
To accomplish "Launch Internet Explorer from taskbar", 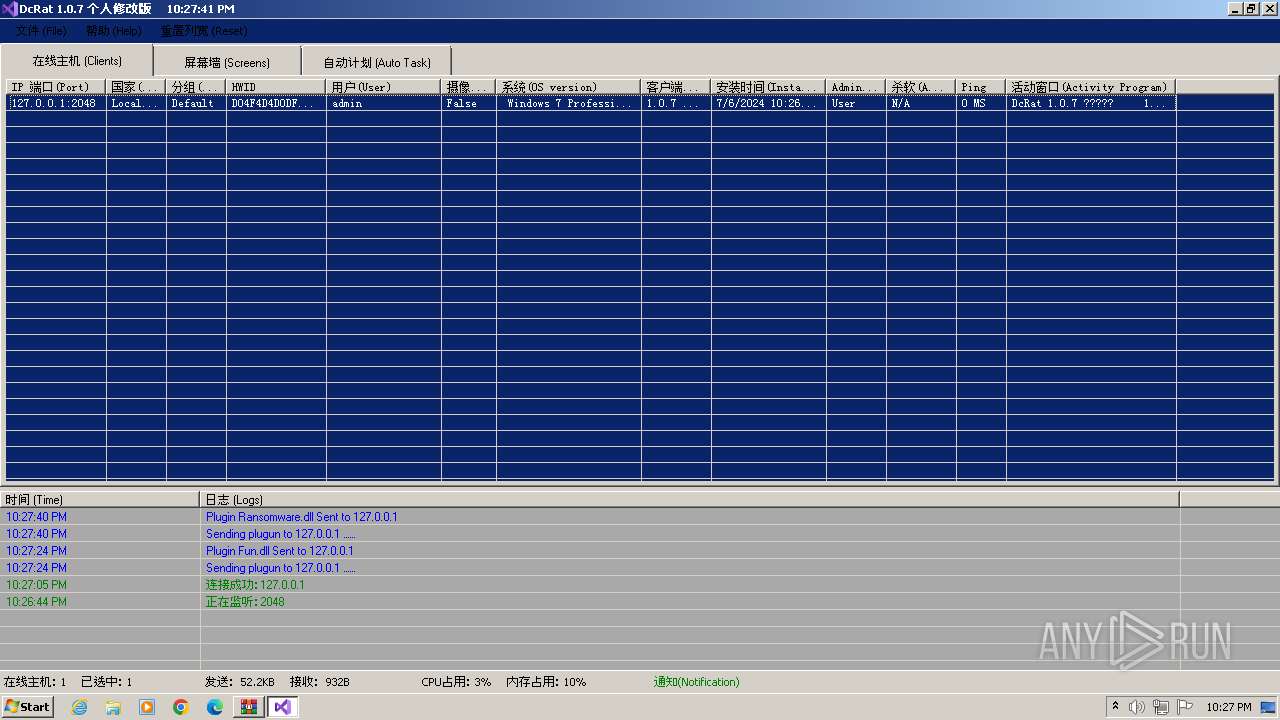I will (79, 707).
